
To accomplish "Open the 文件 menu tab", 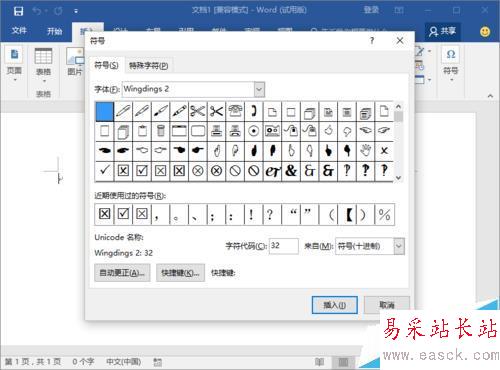I will (x=19, y=31).
